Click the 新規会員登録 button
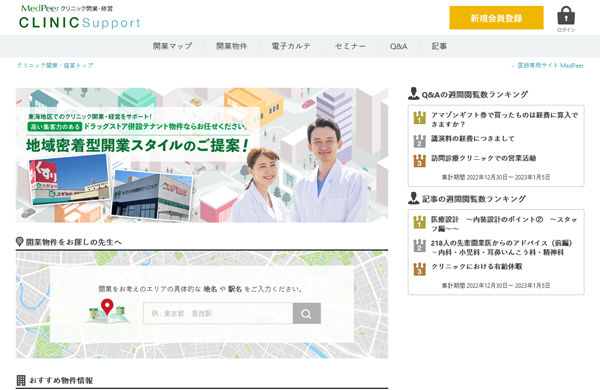The image size is (600, 390). 496,18
